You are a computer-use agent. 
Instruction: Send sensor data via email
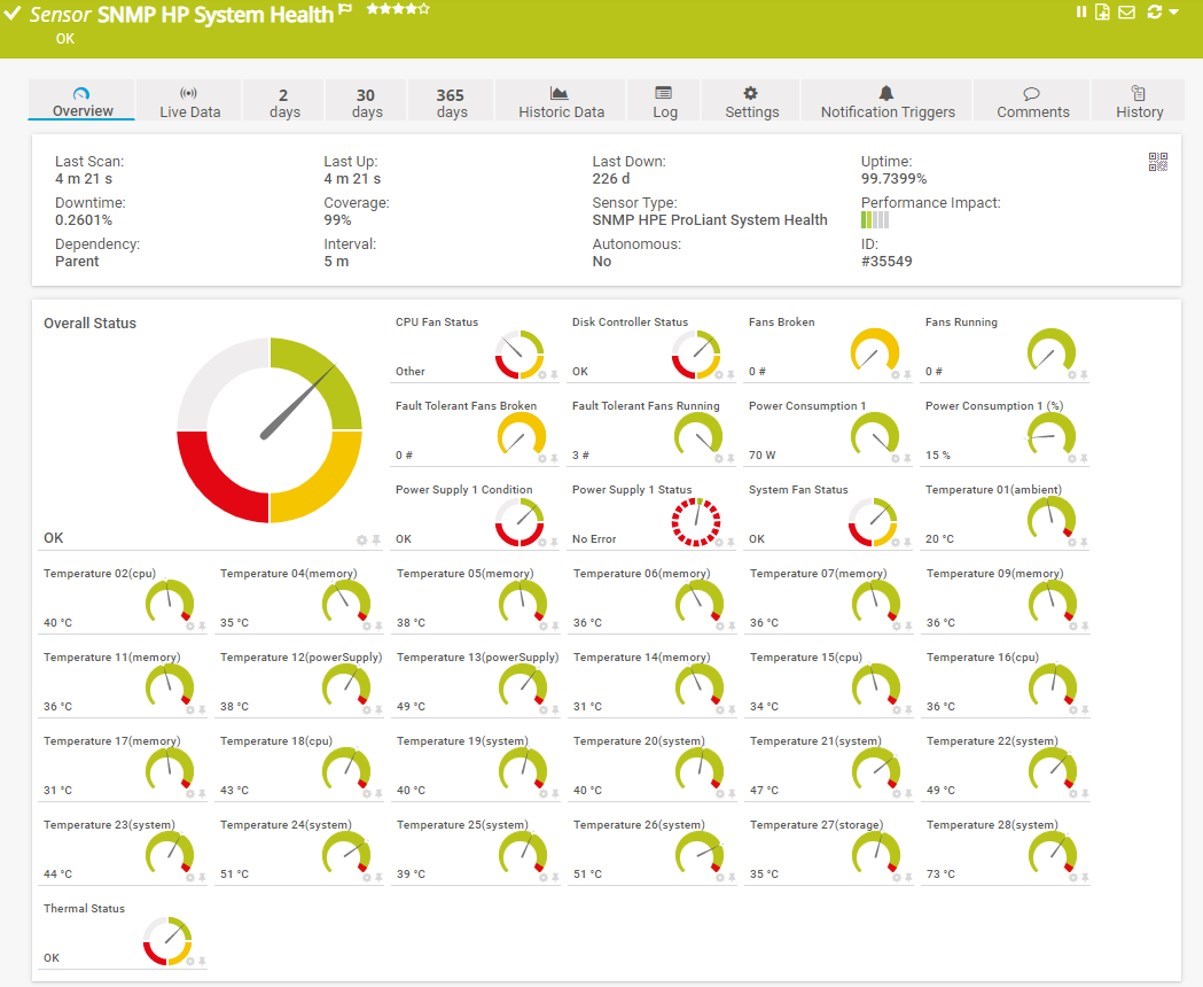[1126, 12]
